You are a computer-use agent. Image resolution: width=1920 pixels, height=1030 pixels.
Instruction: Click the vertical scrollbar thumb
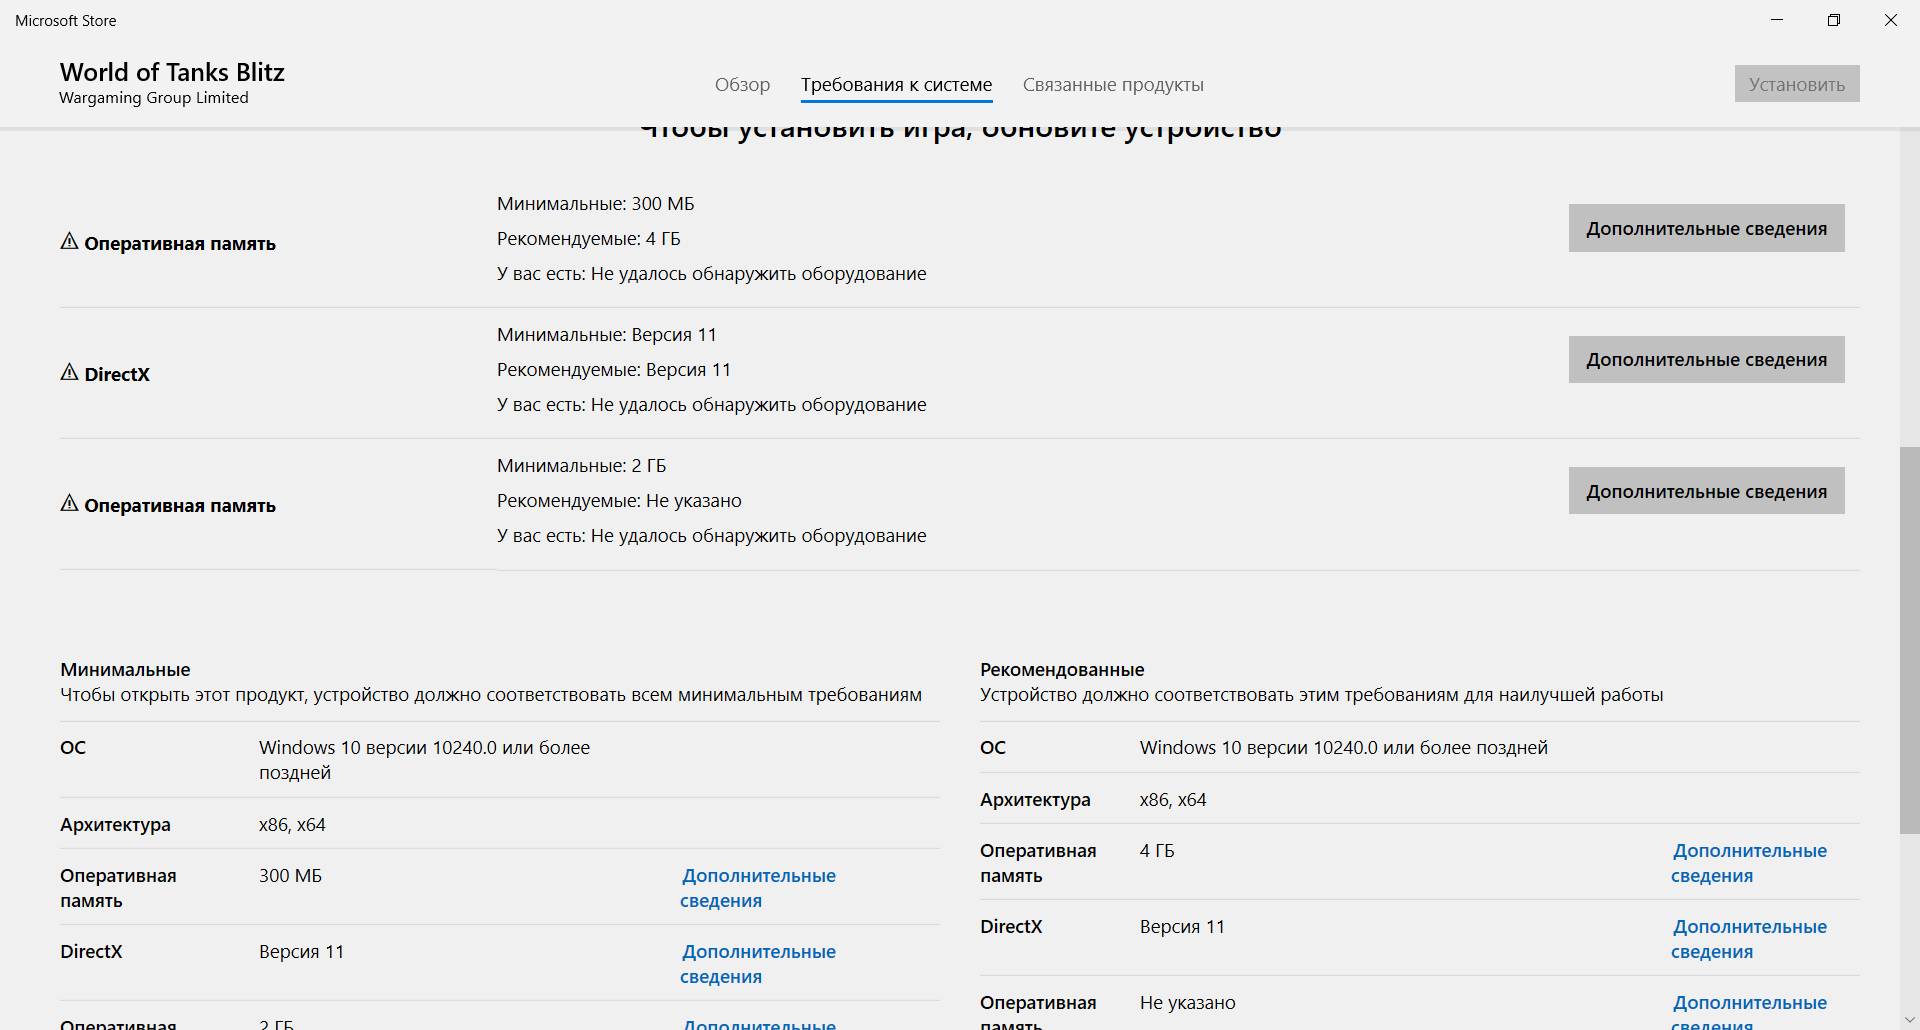1910,640
